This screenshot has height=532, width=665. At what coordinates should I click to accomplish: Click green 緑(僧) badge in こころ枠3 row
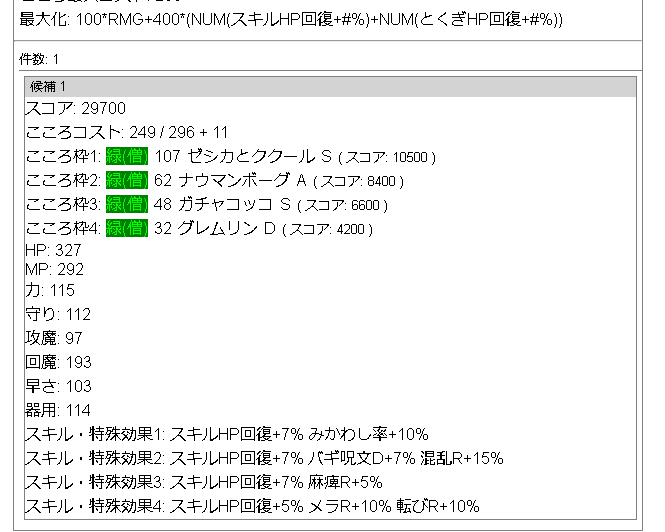click(x=127, y=204)
